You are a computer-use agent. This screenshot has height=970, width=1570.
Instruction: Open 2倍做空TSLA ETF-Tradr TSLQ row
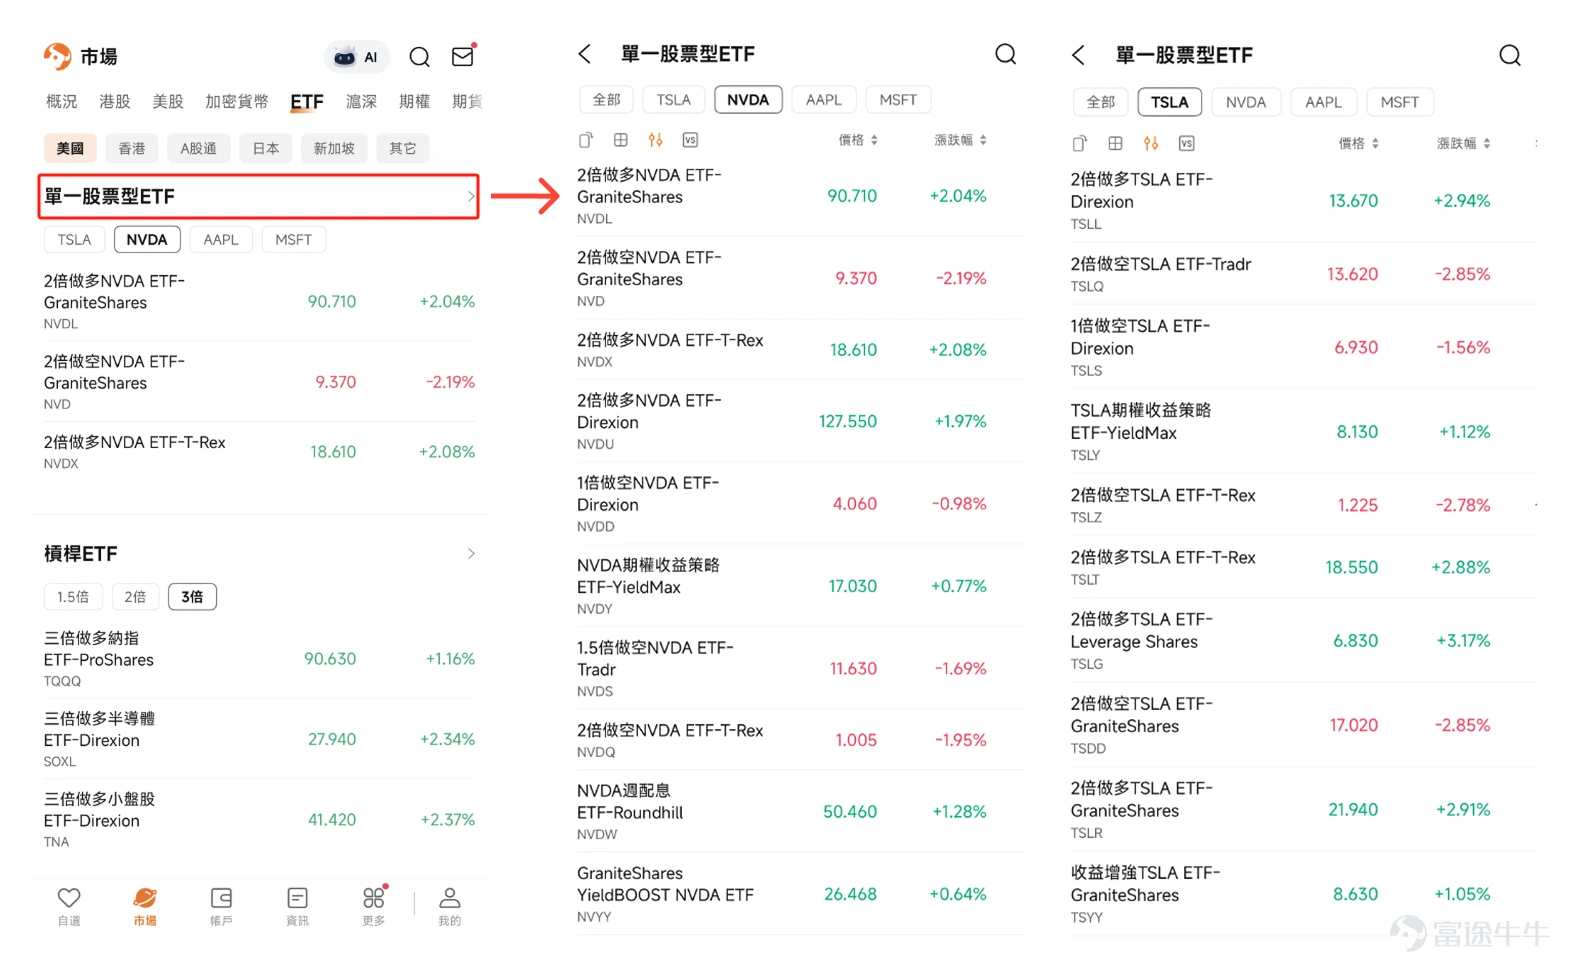1303,273
